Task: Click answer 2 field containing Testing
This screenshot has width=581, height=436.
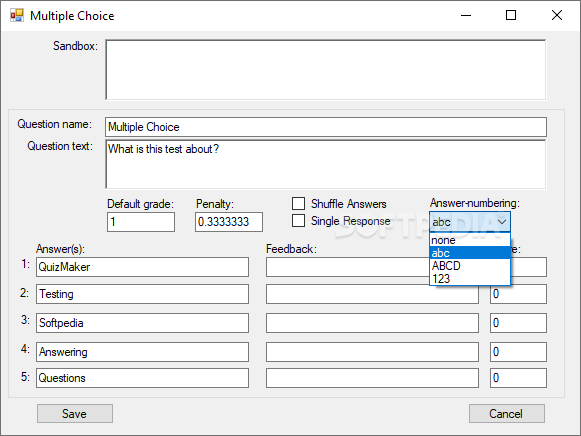Action: pos(142,294)
